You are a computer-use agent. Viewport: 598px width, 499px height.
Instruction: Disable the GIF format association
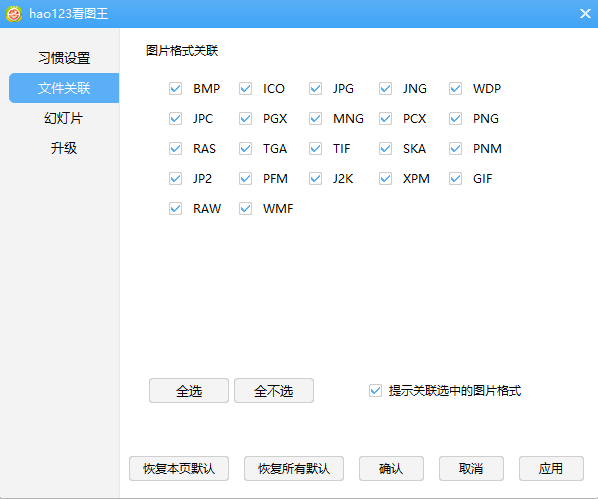(455, 179)
